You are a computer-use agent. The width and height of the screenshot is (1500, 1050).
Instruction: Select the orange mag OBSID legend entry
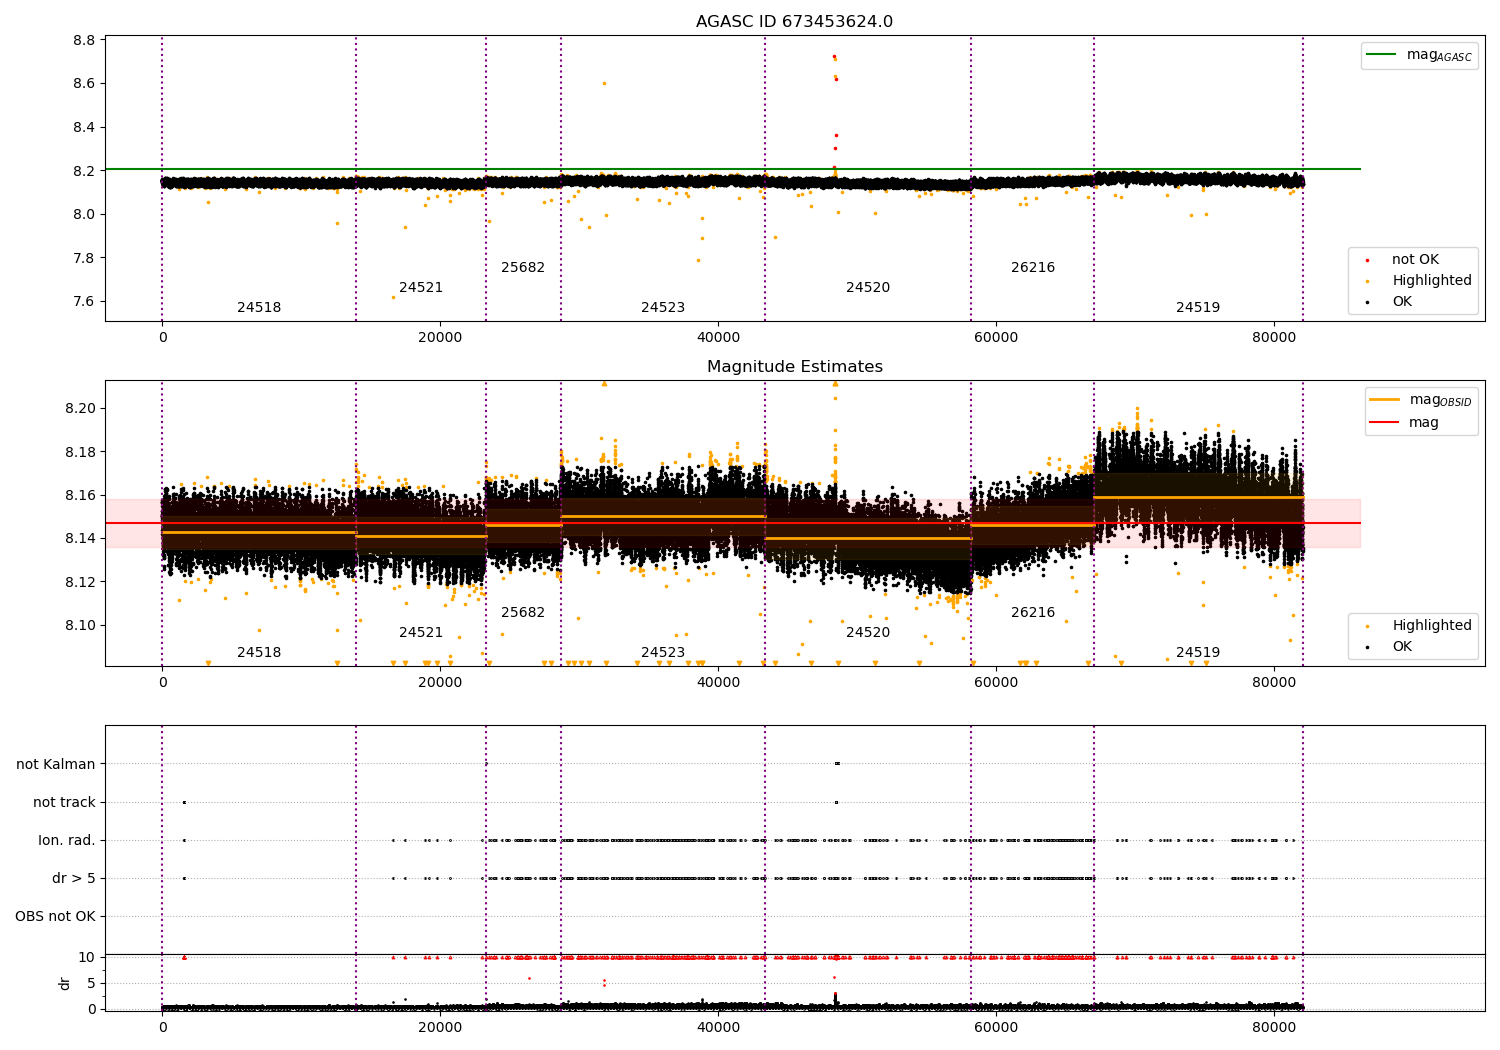(1421, 400)
